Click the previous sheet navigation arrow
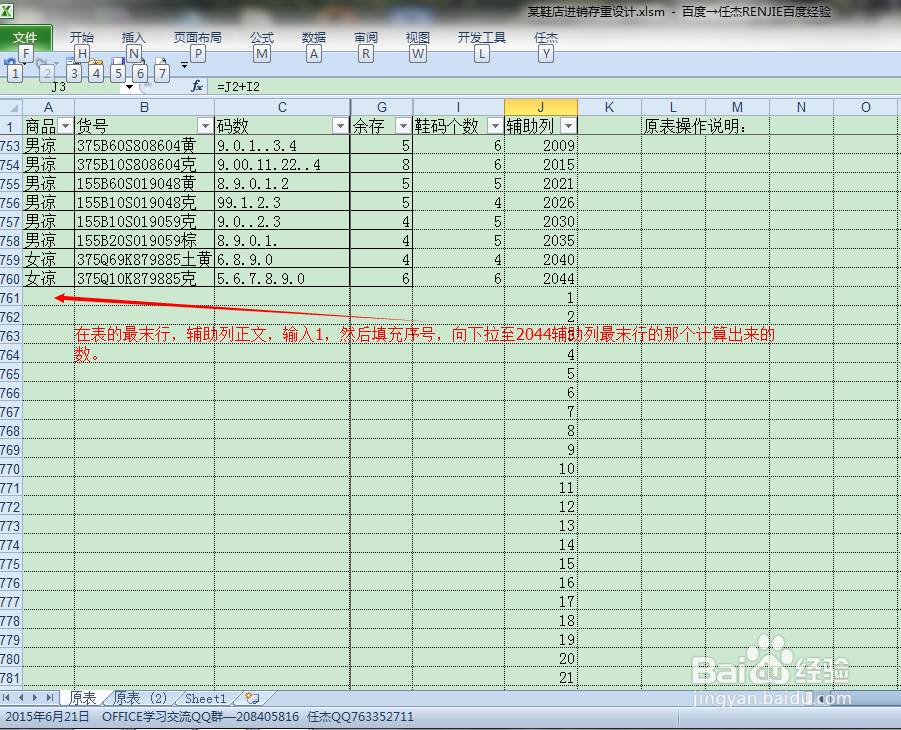The width and height of the screenshot is (901, 730). tap(21, 698)
